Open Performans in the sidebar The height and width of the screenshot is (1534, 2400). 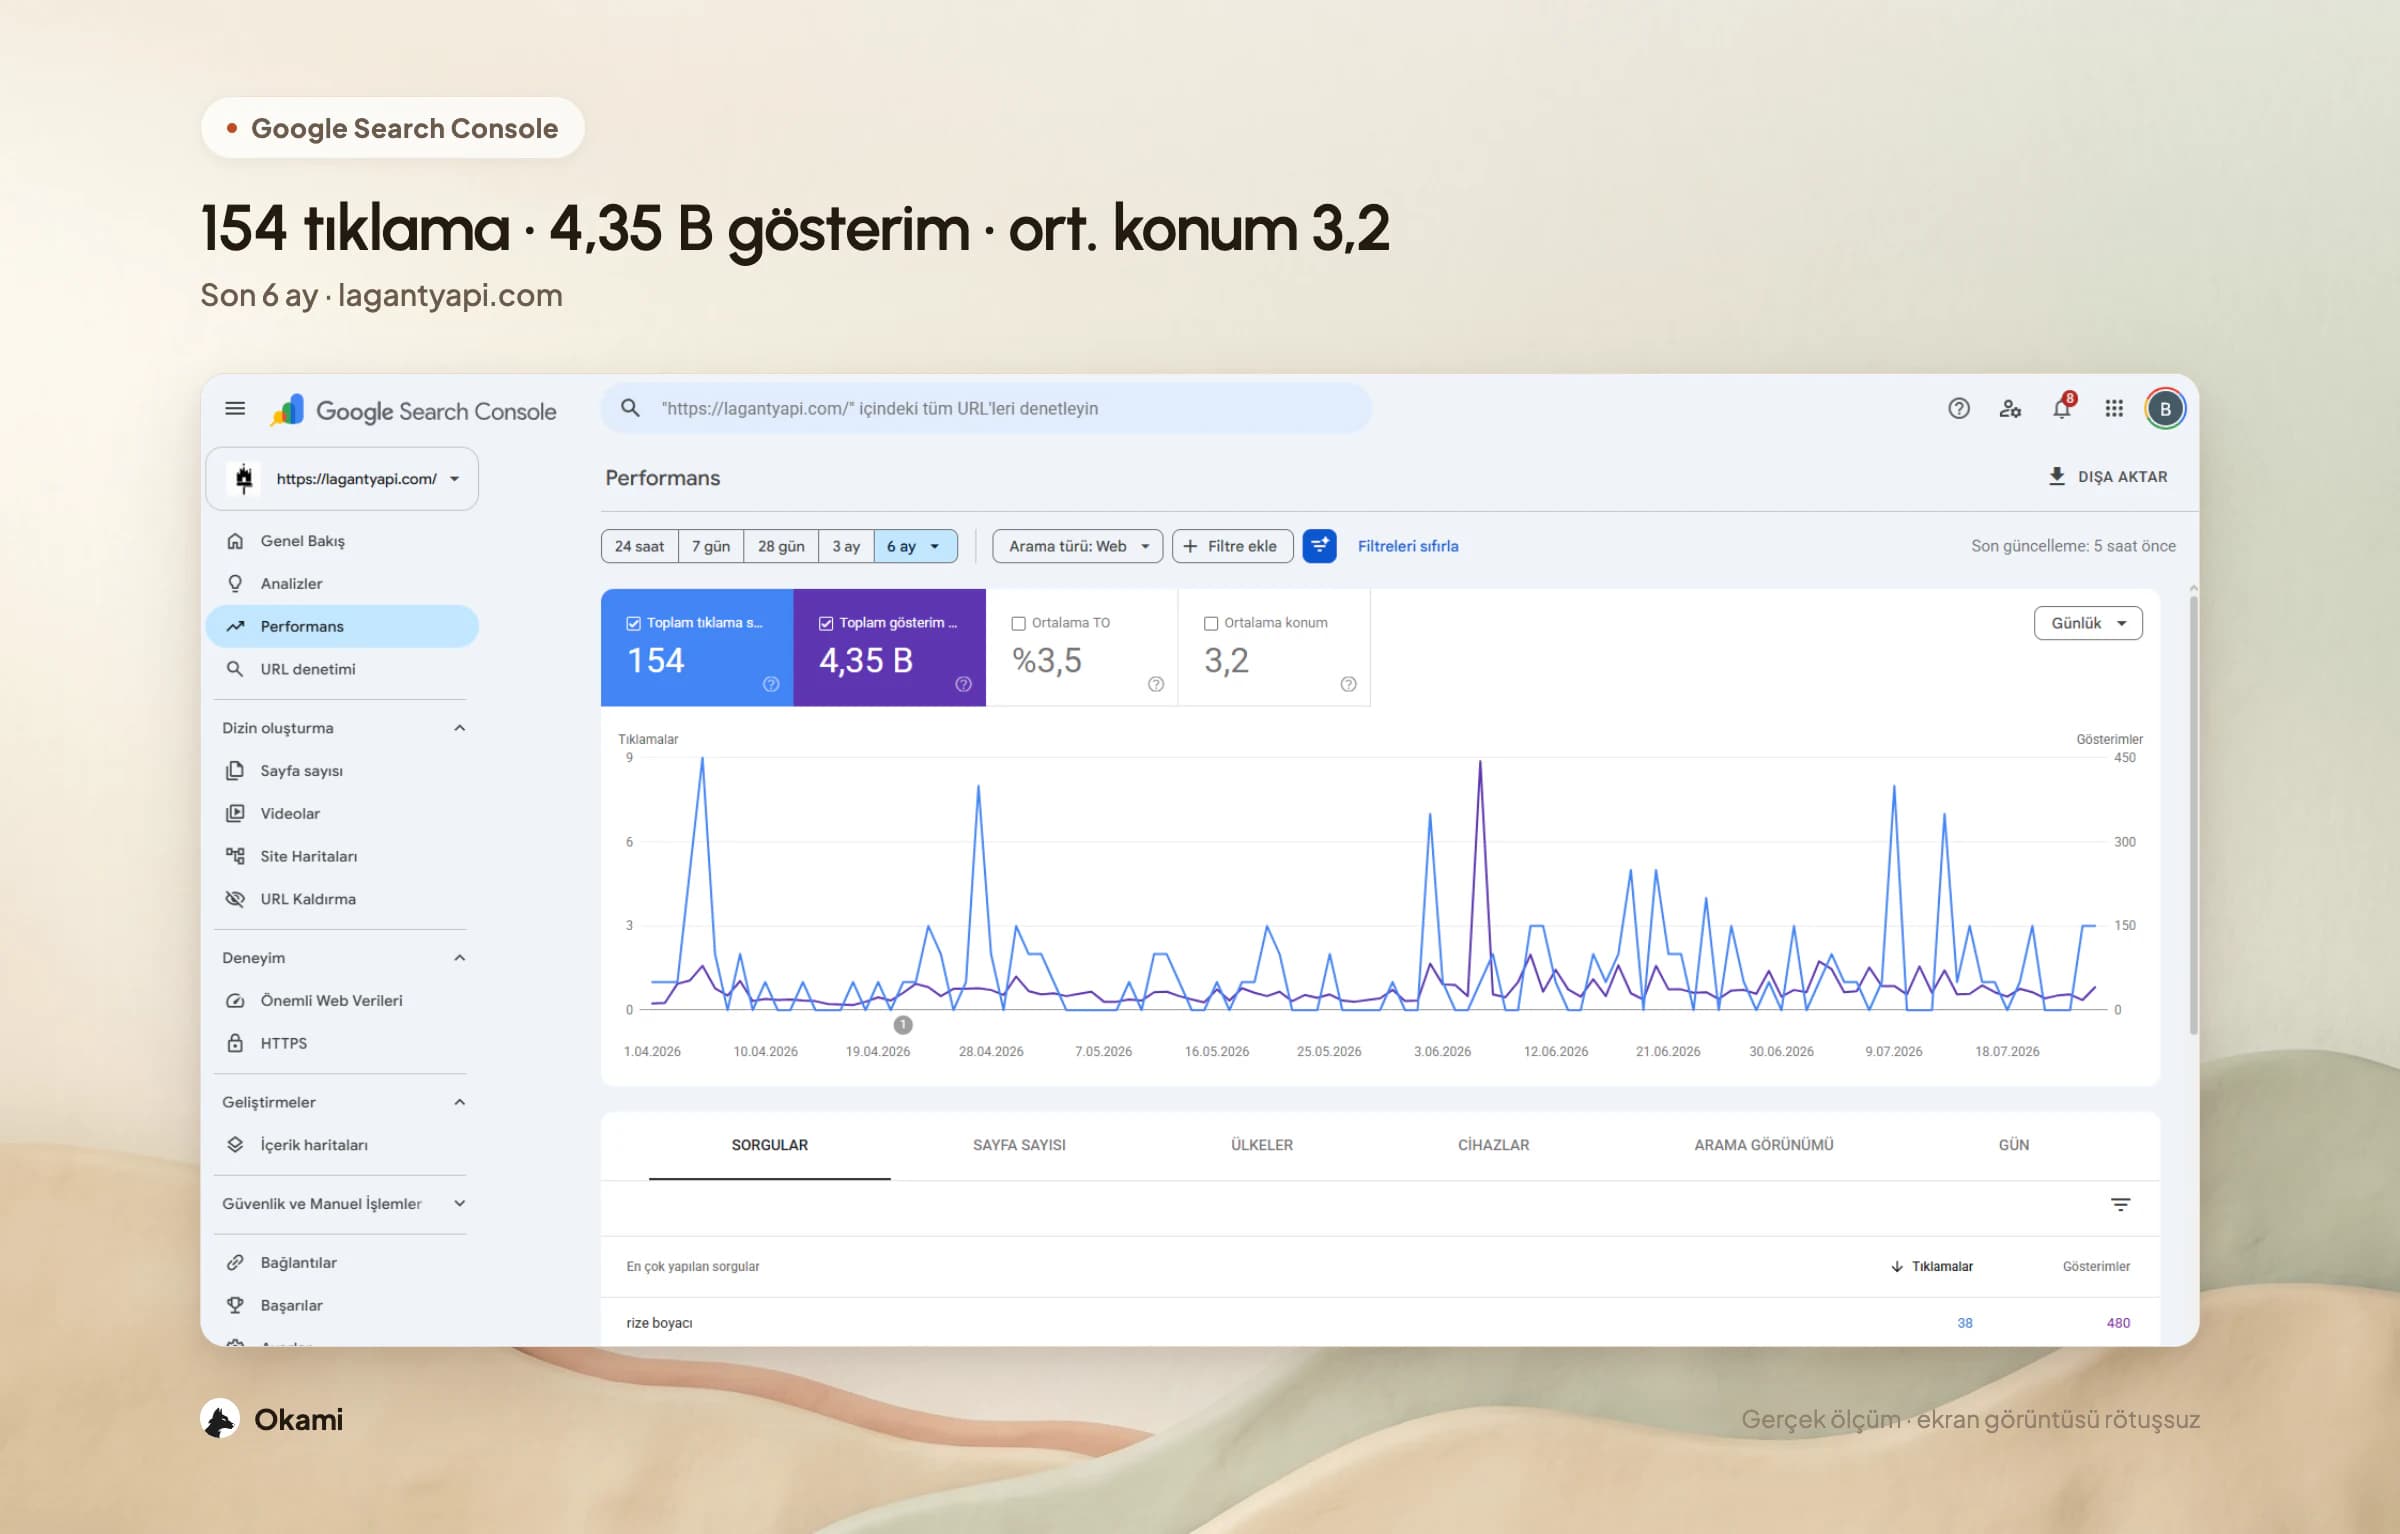click(x=342, y=626)
